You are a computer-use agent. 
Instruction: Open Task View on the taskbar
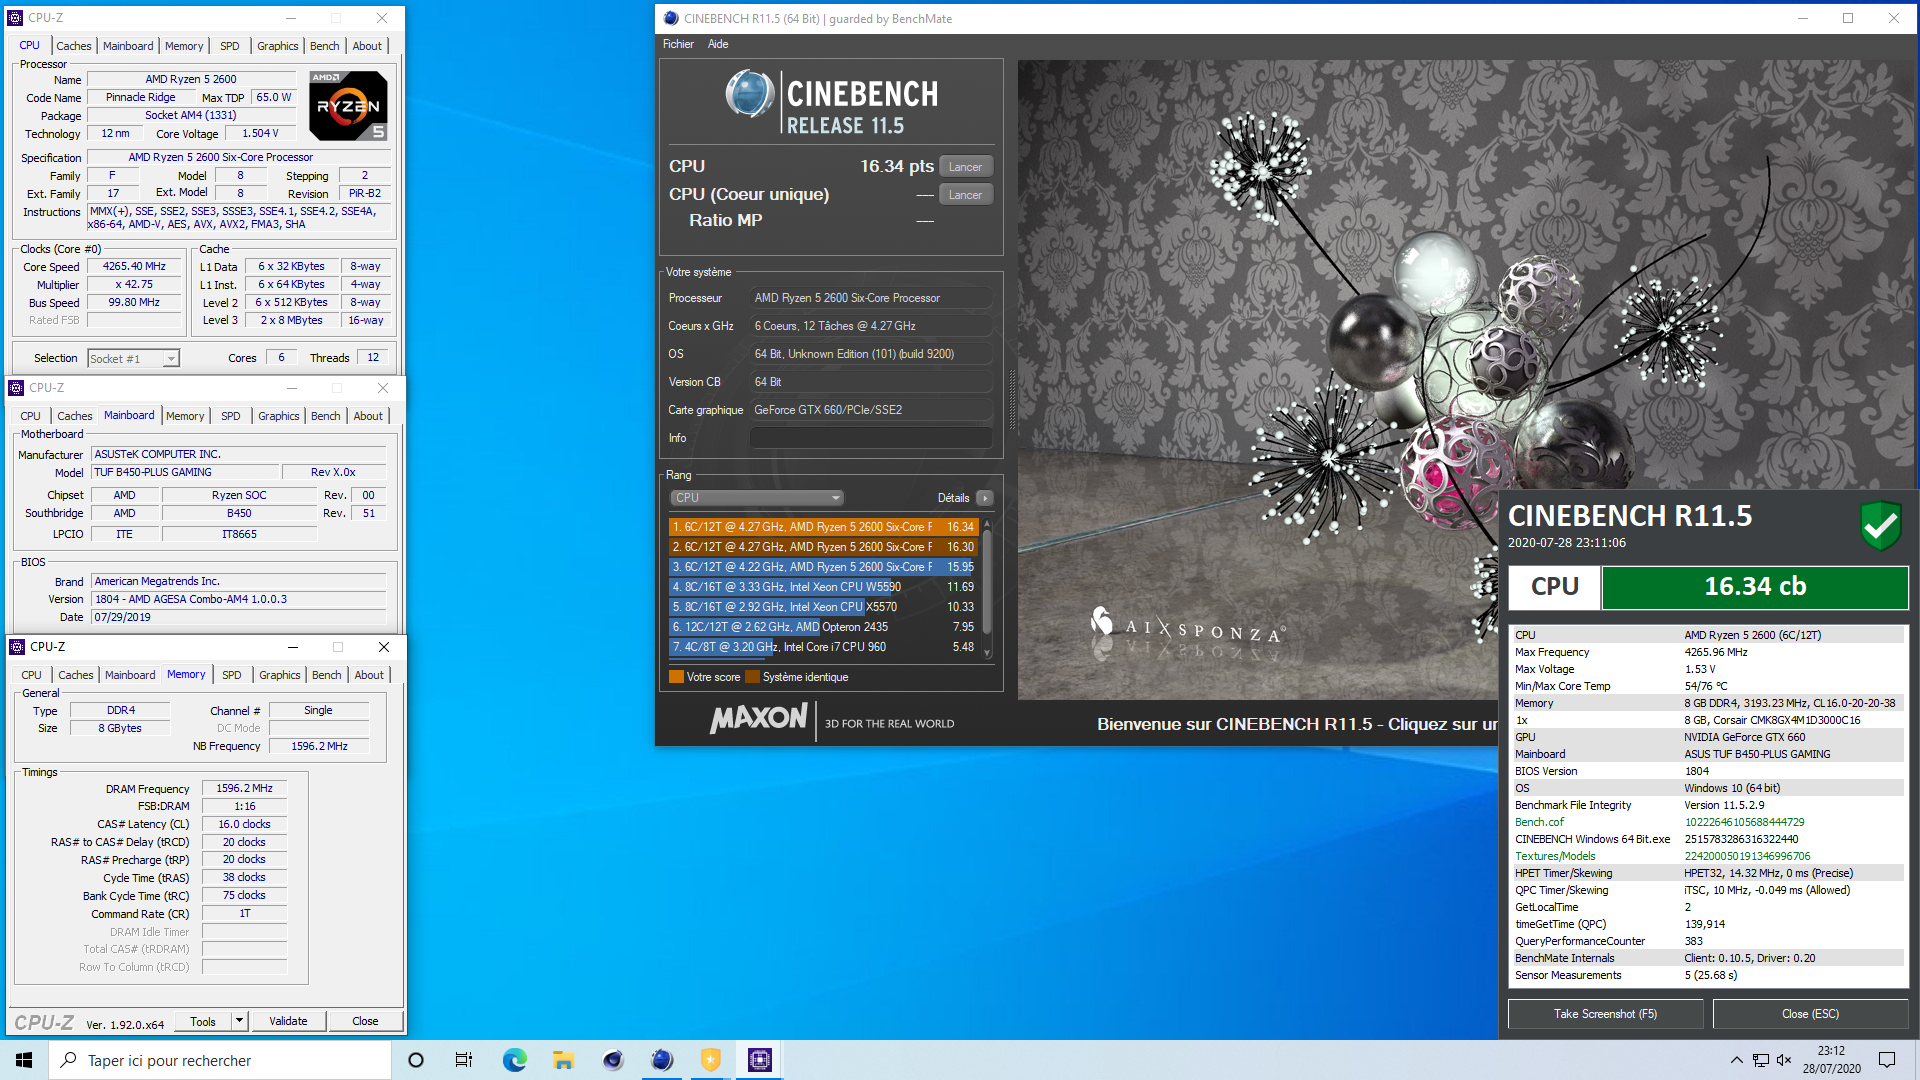tap(464, 1060)
